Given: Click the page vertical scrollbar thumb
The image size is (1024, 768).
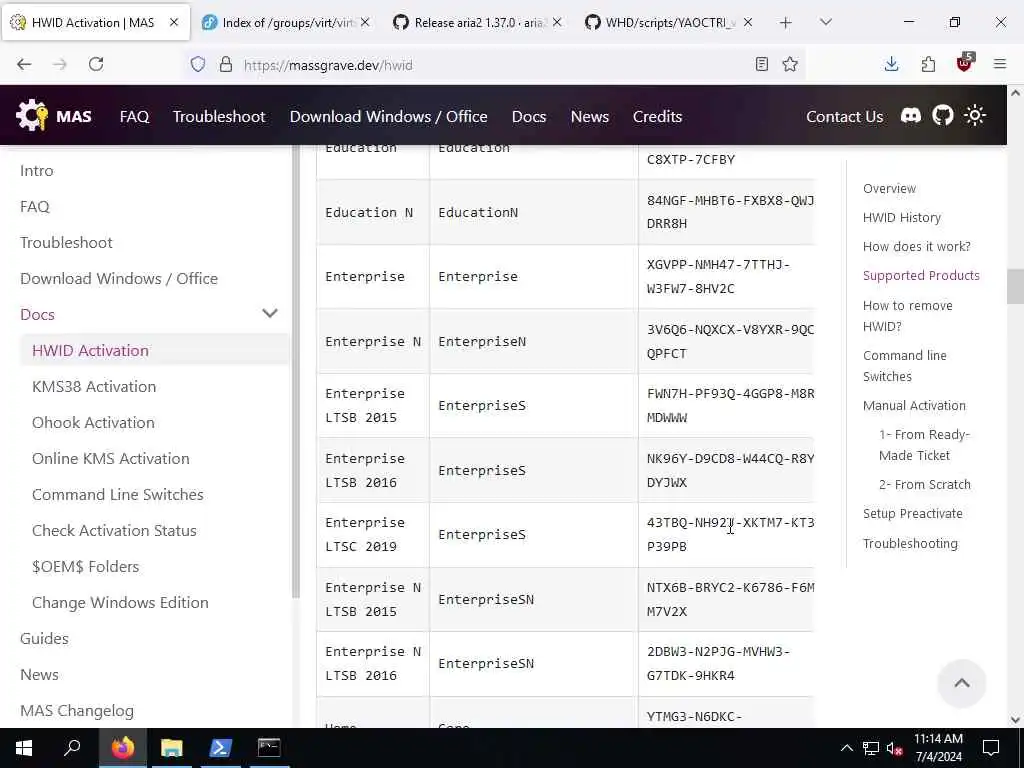Looking at the screenshot, I should click(x=1015, y=286).
